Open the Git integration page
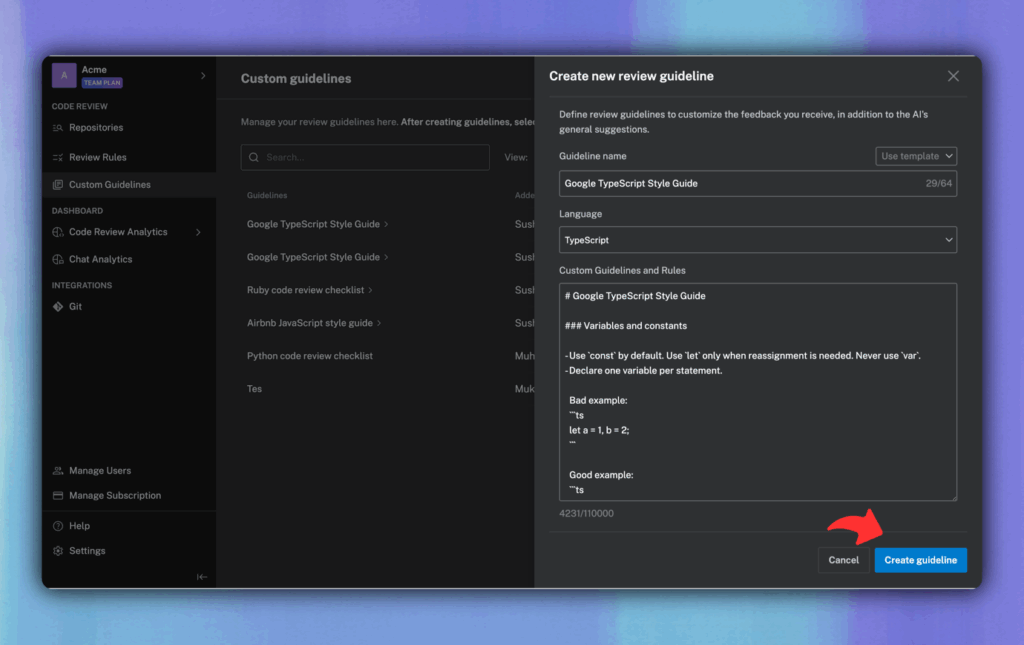 click(75, 307)
